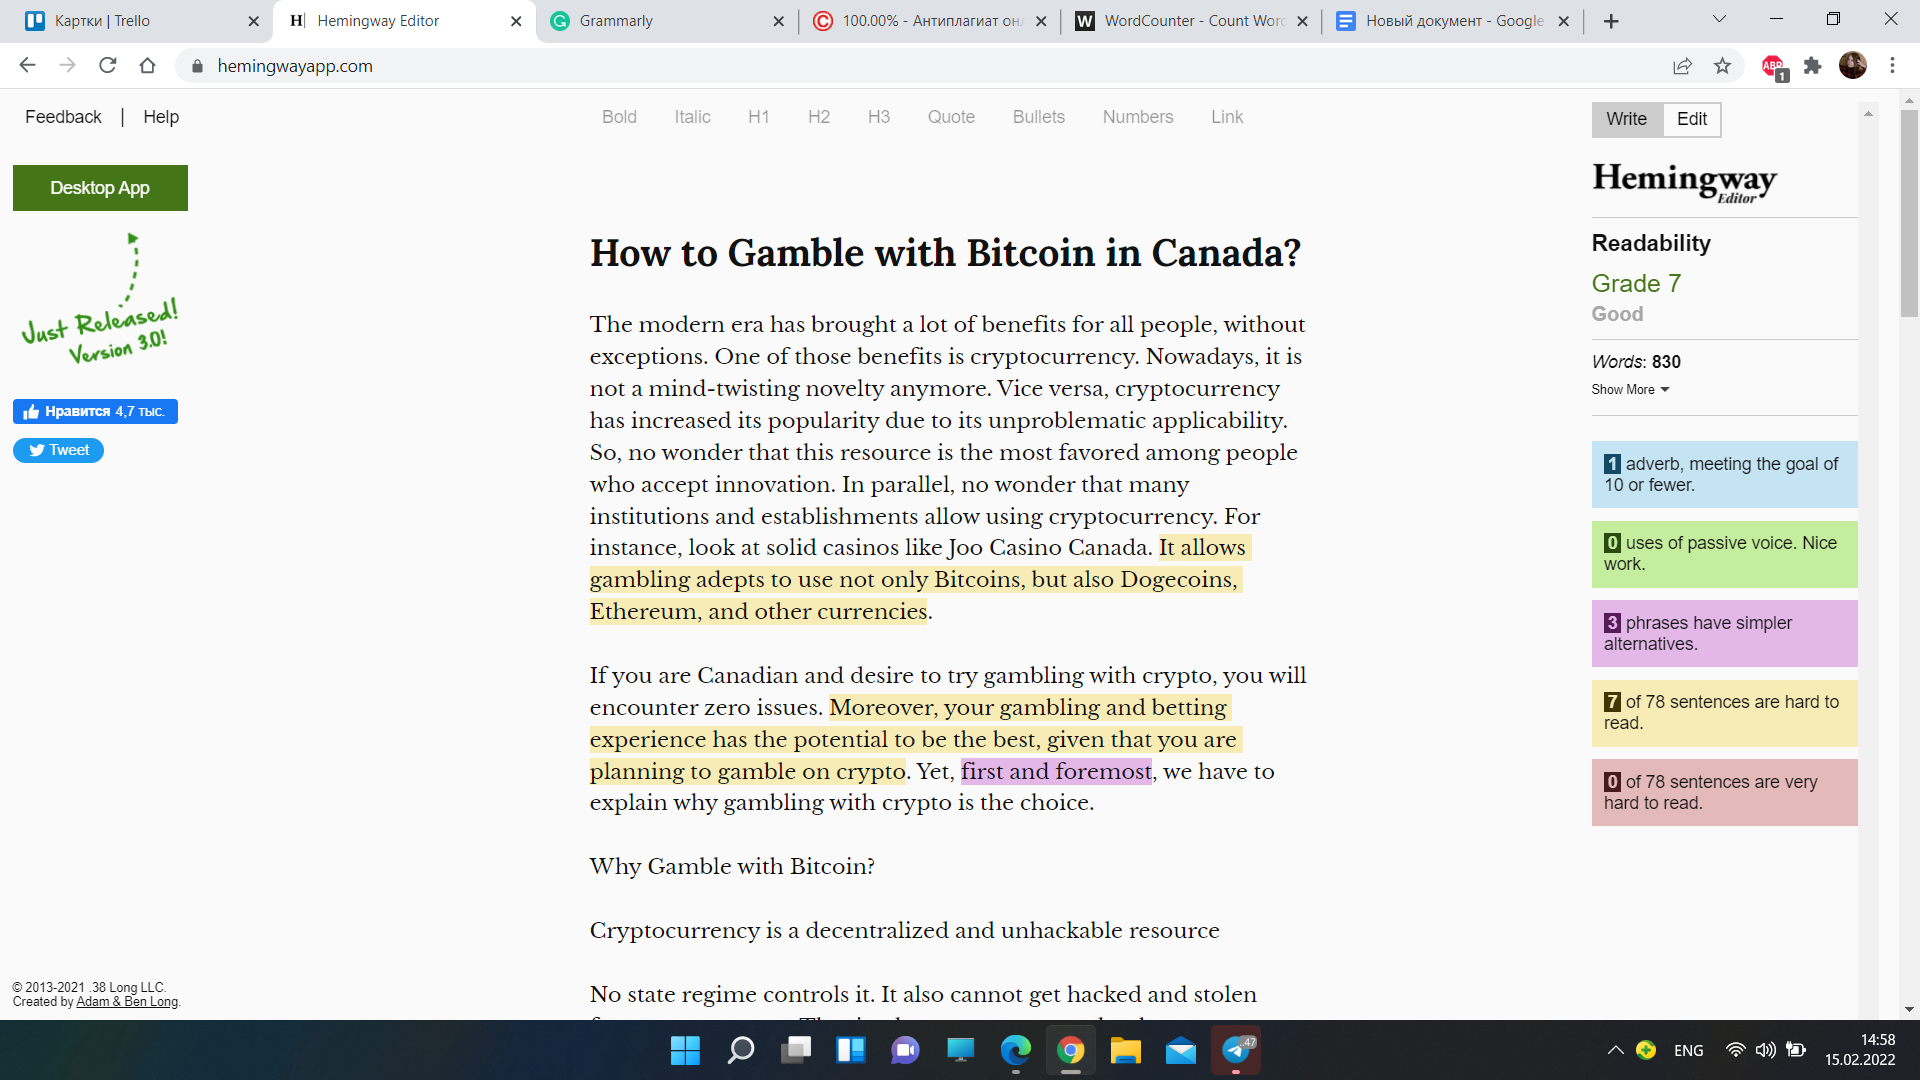Close the Trello tab
This screenshot has width=1920, height=1080.
253,21
